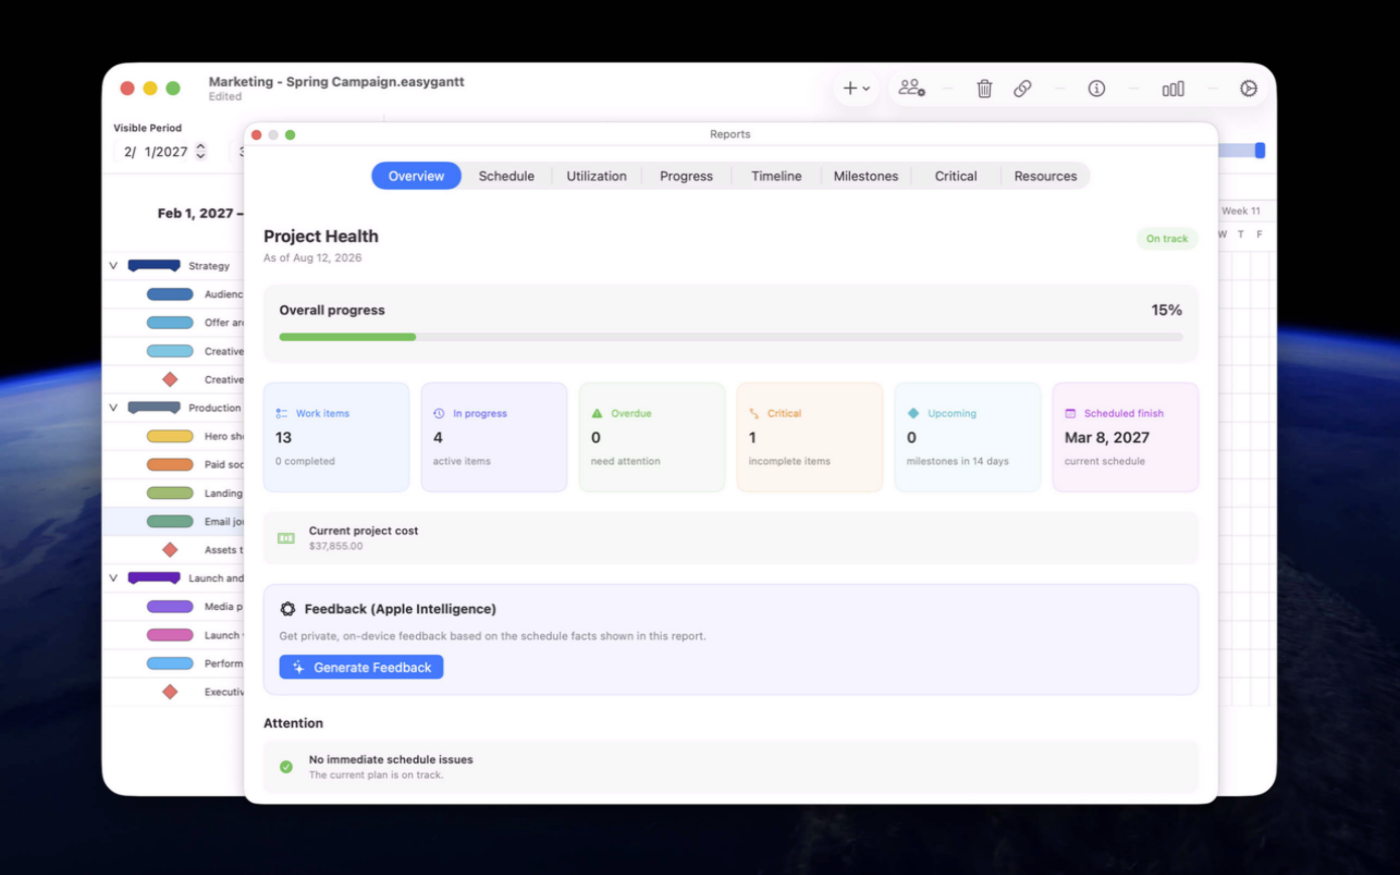Select the yellow Hero task bar
The width and height of the screenshot is (1400, 875).
pyautogui.click(x=170, y=436)
